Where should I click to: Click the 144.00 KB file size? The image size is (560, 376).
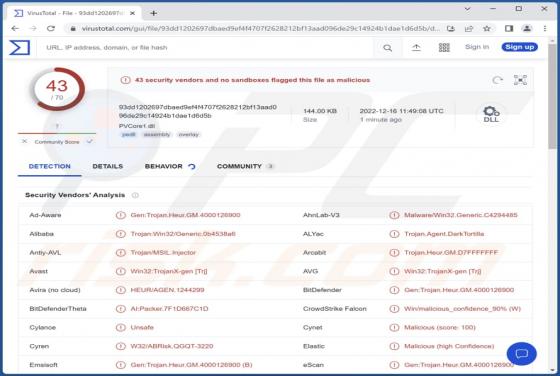coord(320,111)
